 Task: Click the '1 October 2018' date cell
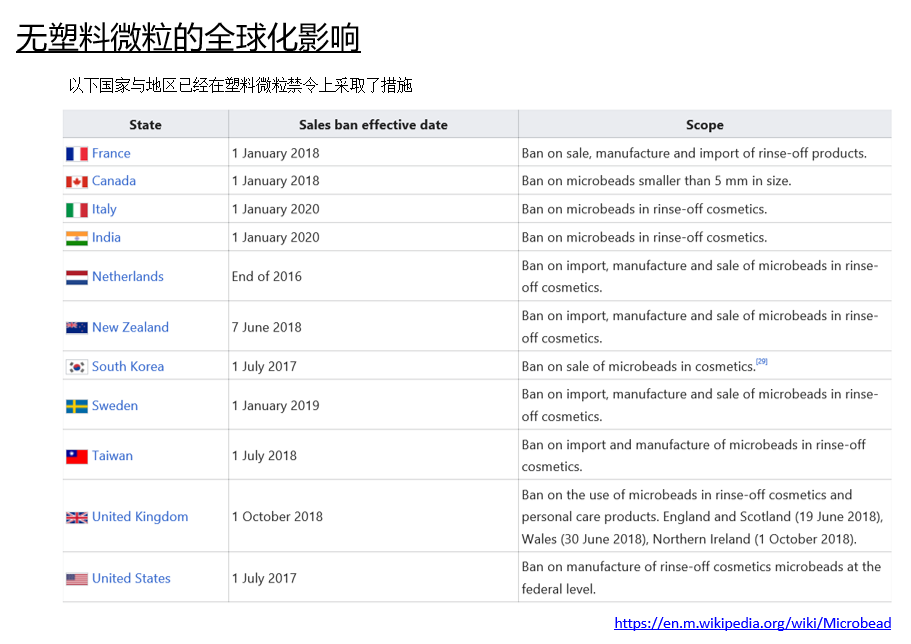pyautogui.click(x=277, y=517)
